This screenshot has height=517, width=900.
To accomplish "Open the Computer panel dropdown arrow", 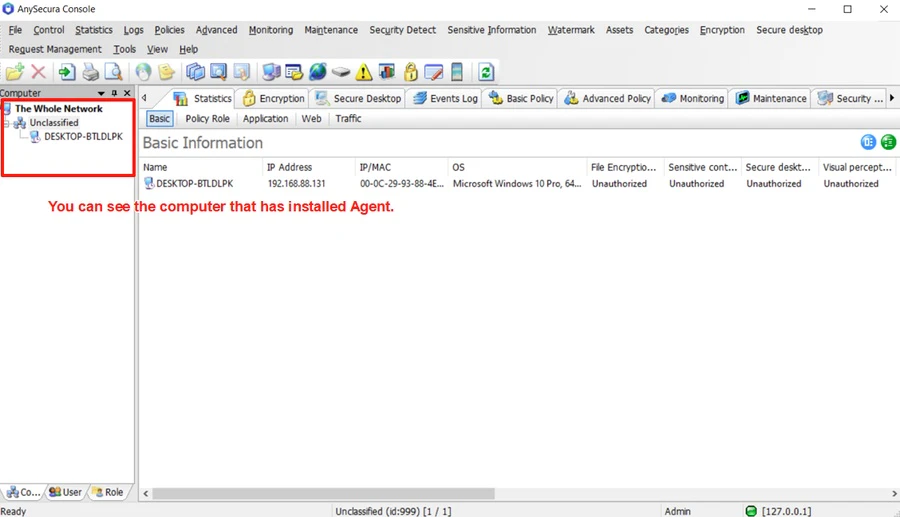I will pos(101,93).
